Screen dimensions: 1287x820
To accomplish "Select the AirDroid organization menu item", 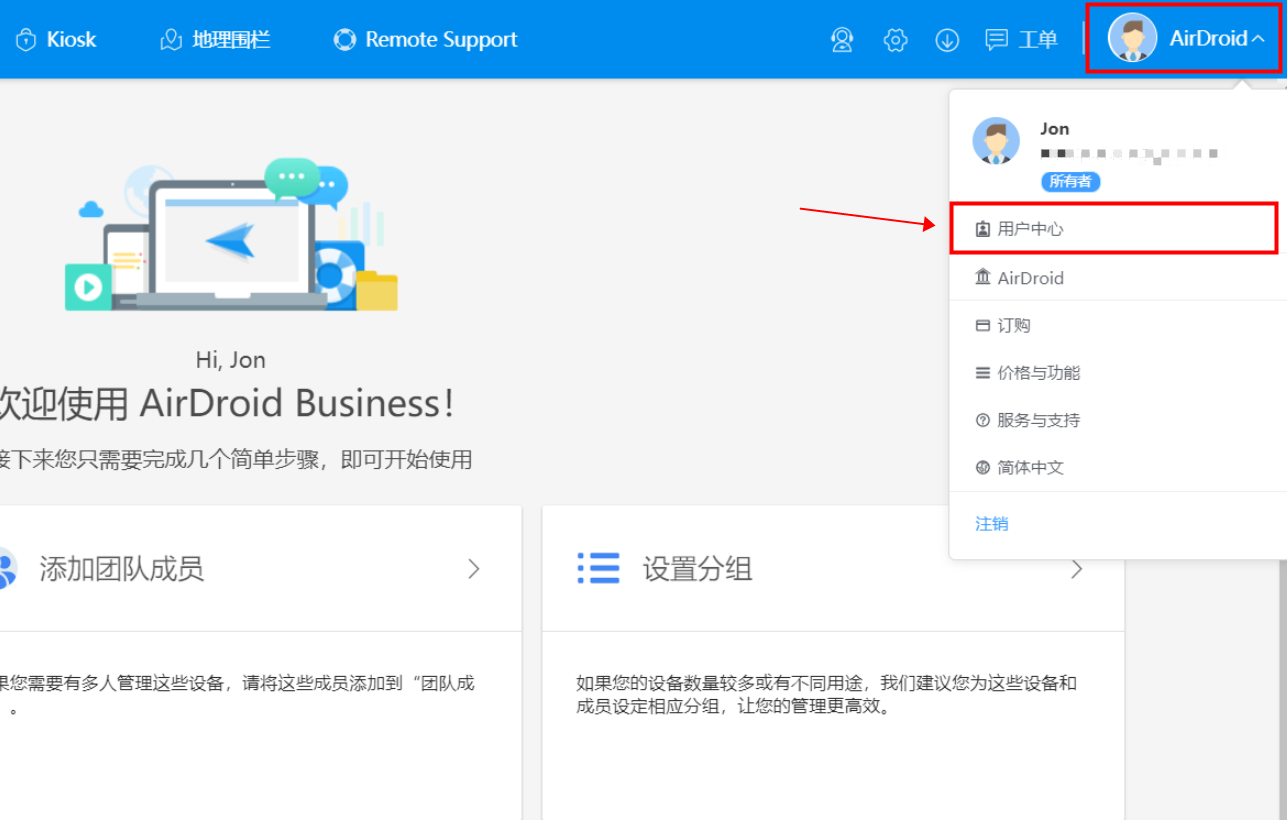I will coord(1118,278).
